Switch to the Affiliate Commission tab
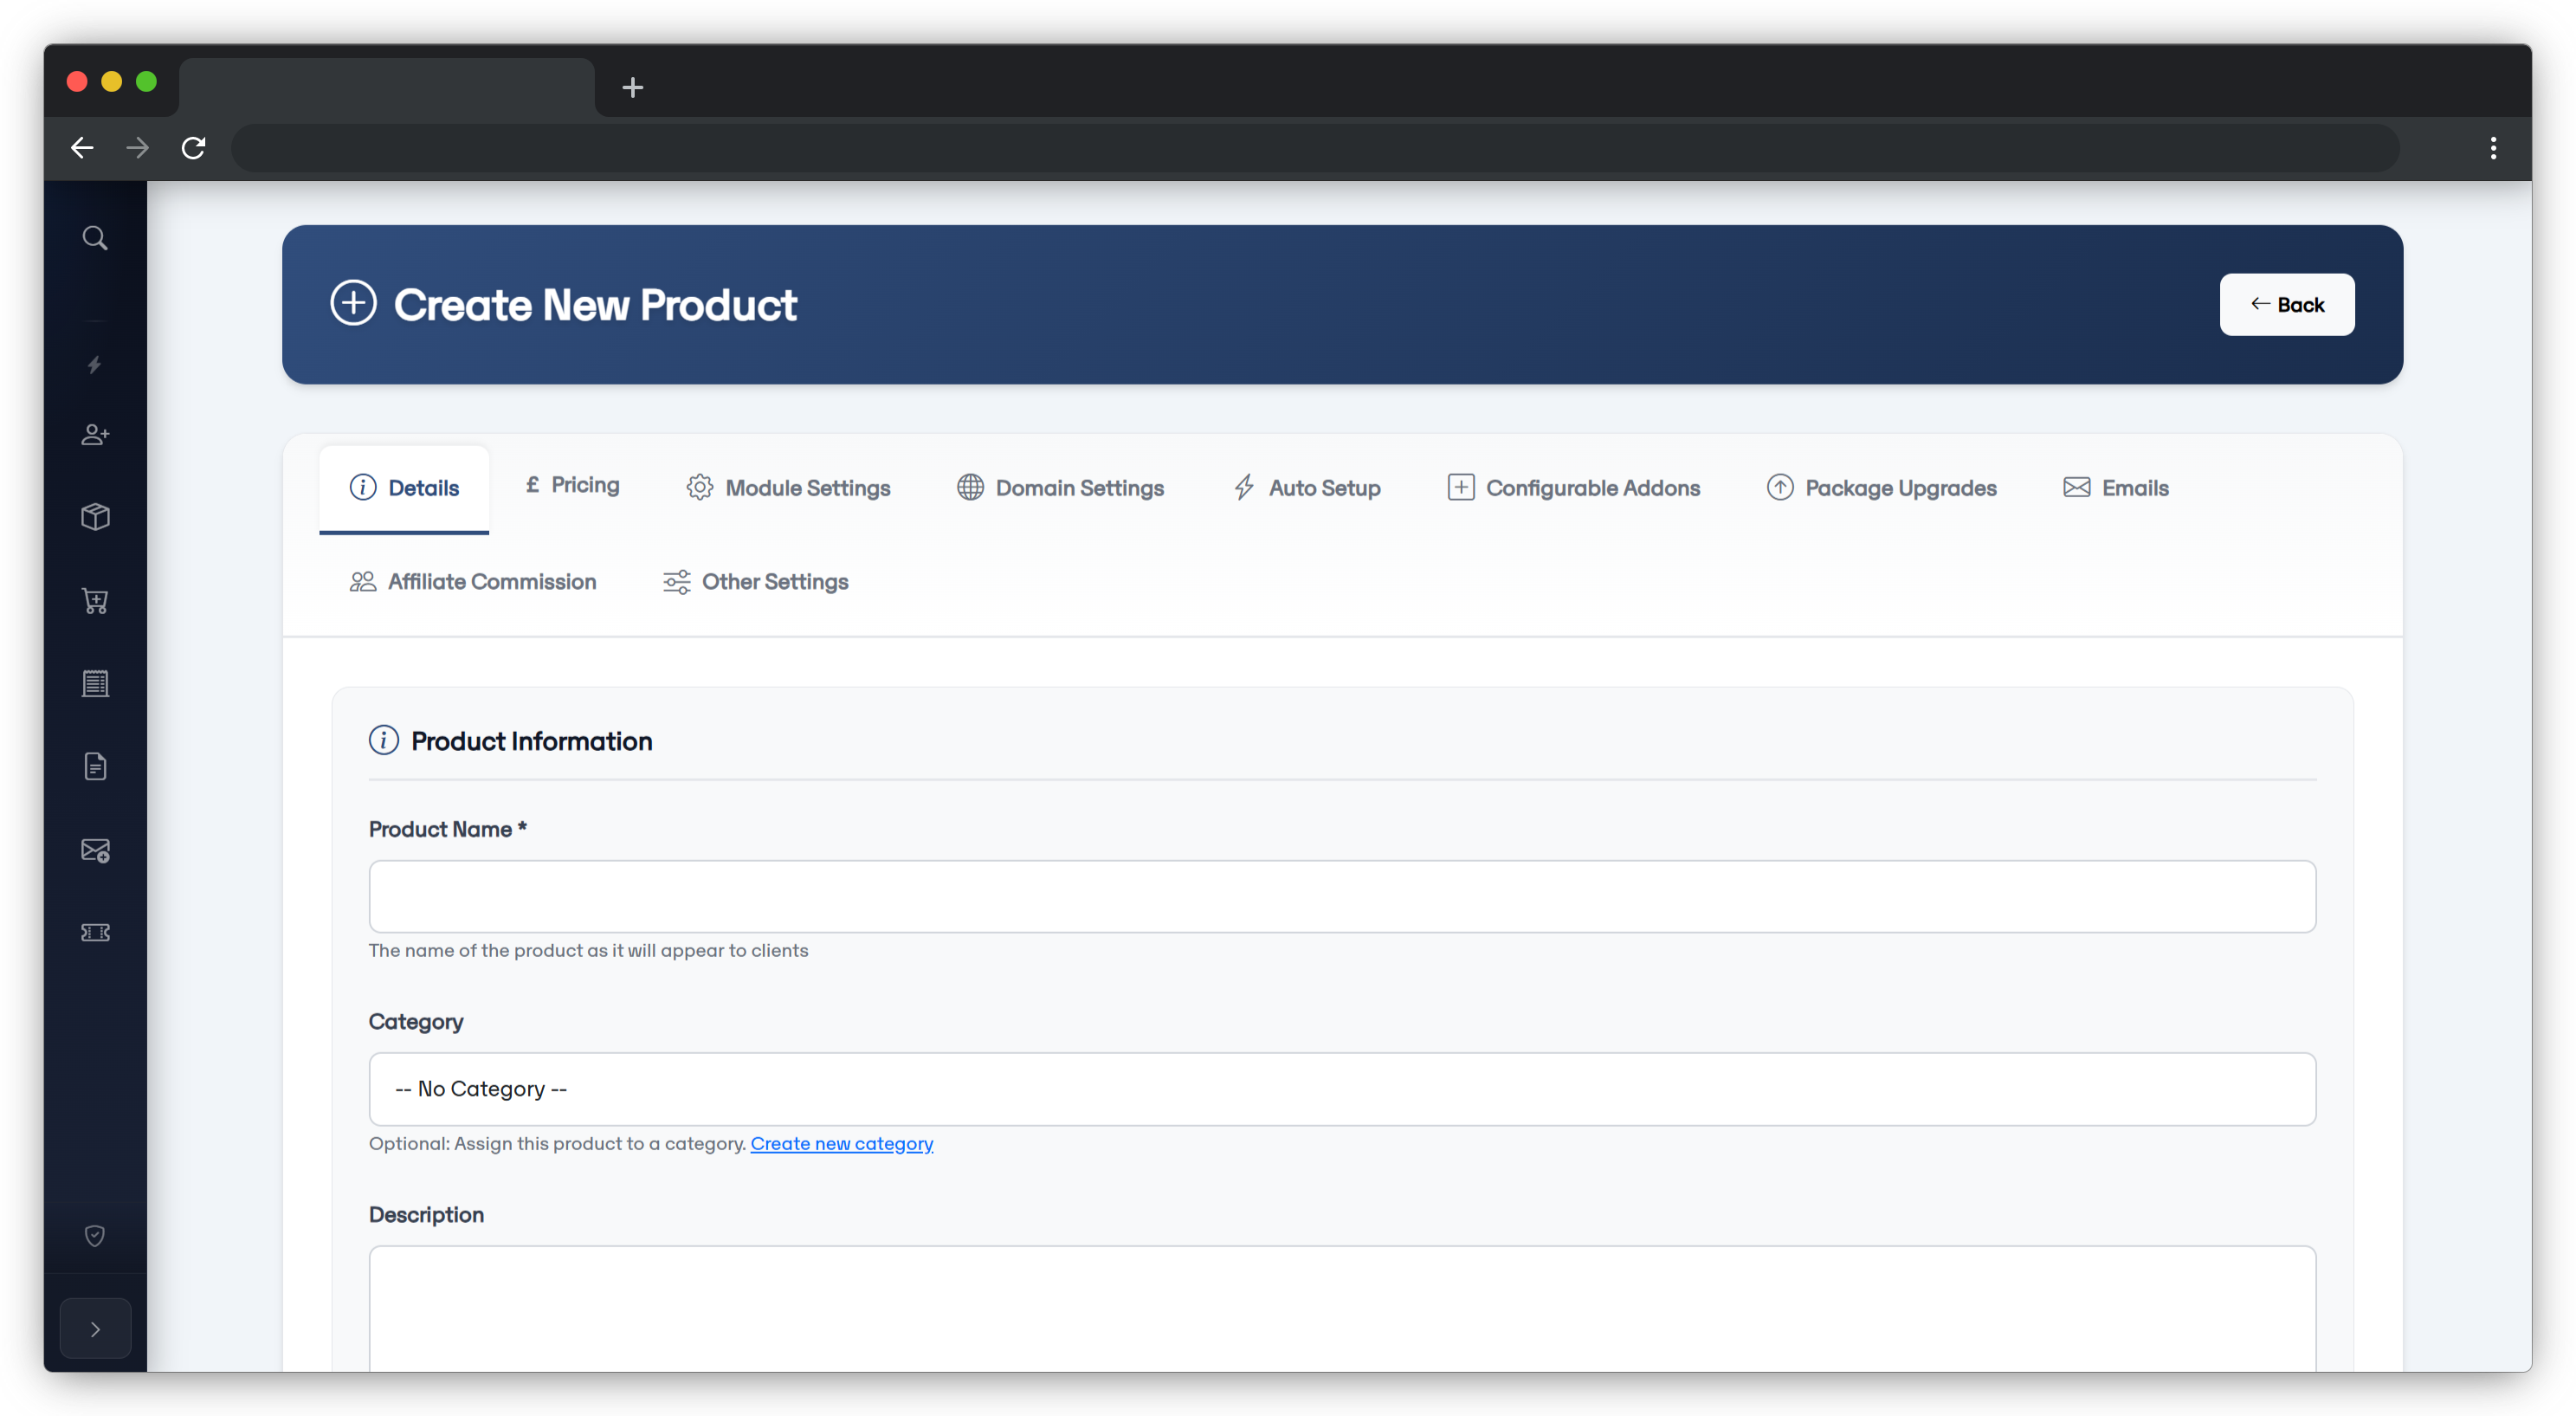This screenshot has width=2576, height=1416. coord(472,581)
